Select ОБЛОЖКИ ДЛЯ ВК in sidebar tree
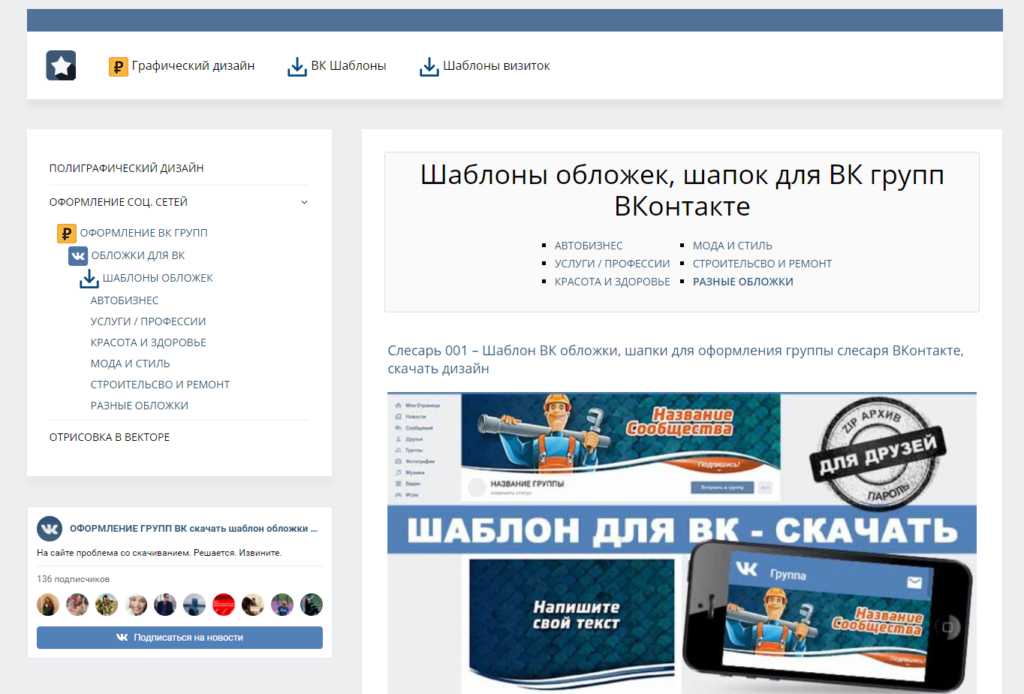 click(x=138, y=255)
